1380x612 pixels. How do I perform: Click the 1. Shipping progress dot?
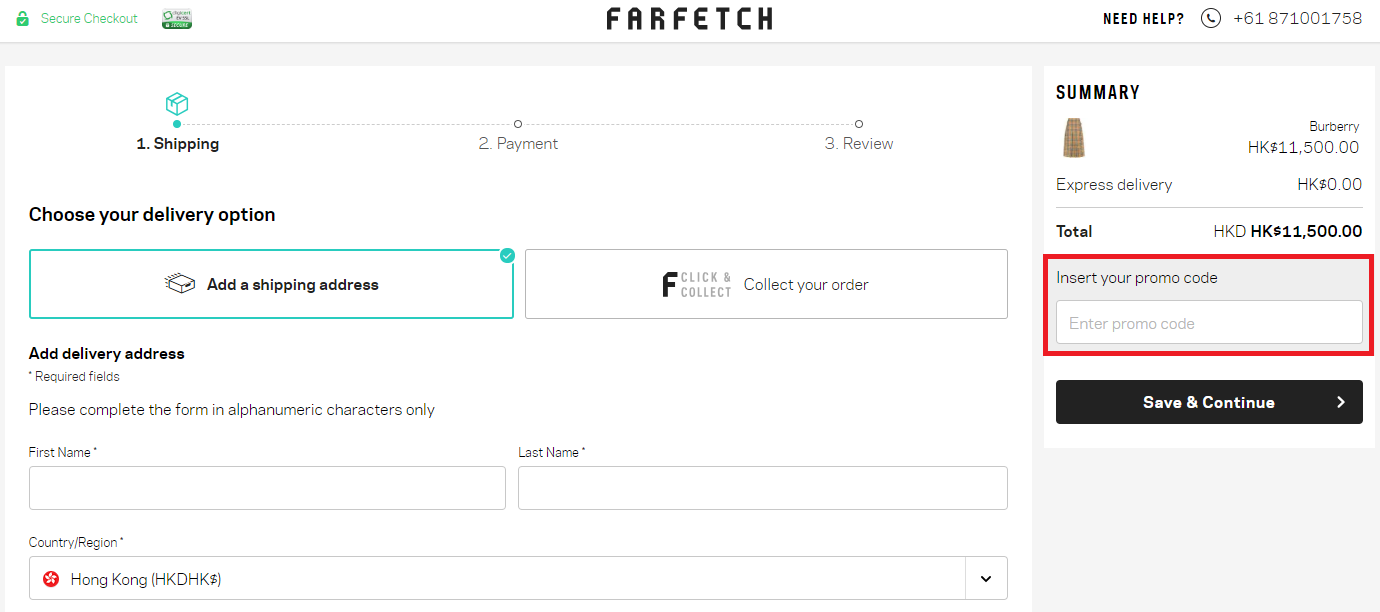point(177,124)
